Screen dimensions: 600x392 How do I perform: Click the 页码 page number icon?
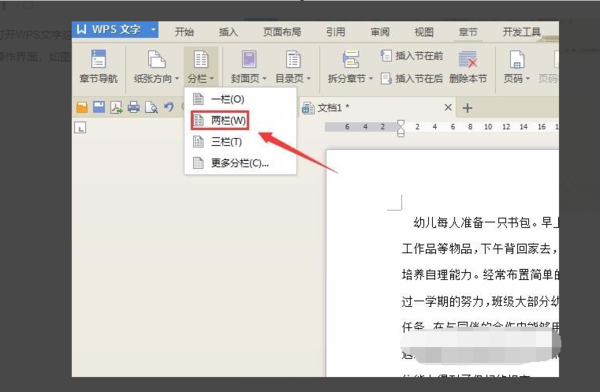[x=517, y=59]
